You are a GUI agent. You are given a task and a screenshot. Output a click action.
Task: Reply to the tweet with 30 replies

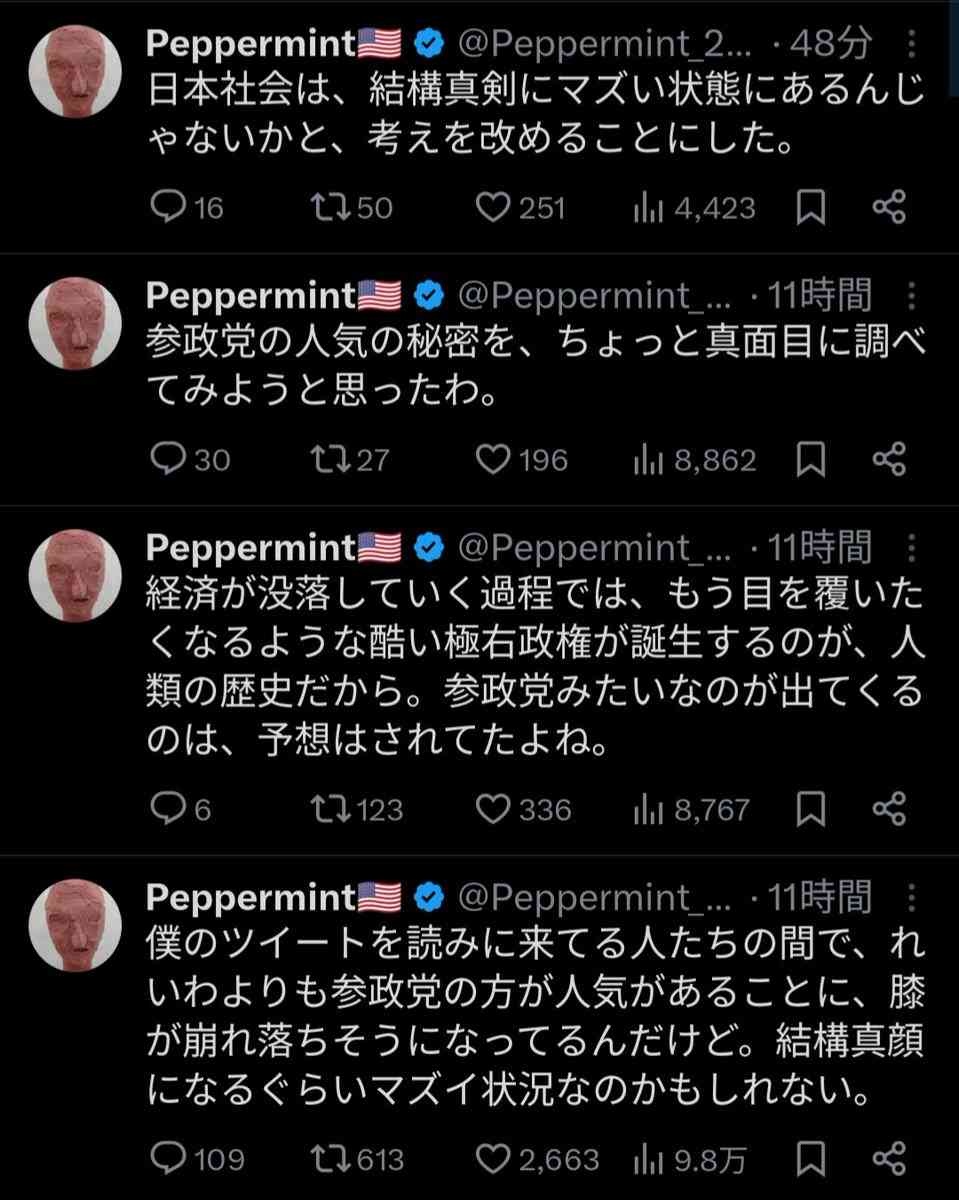(x=163, y=459)
